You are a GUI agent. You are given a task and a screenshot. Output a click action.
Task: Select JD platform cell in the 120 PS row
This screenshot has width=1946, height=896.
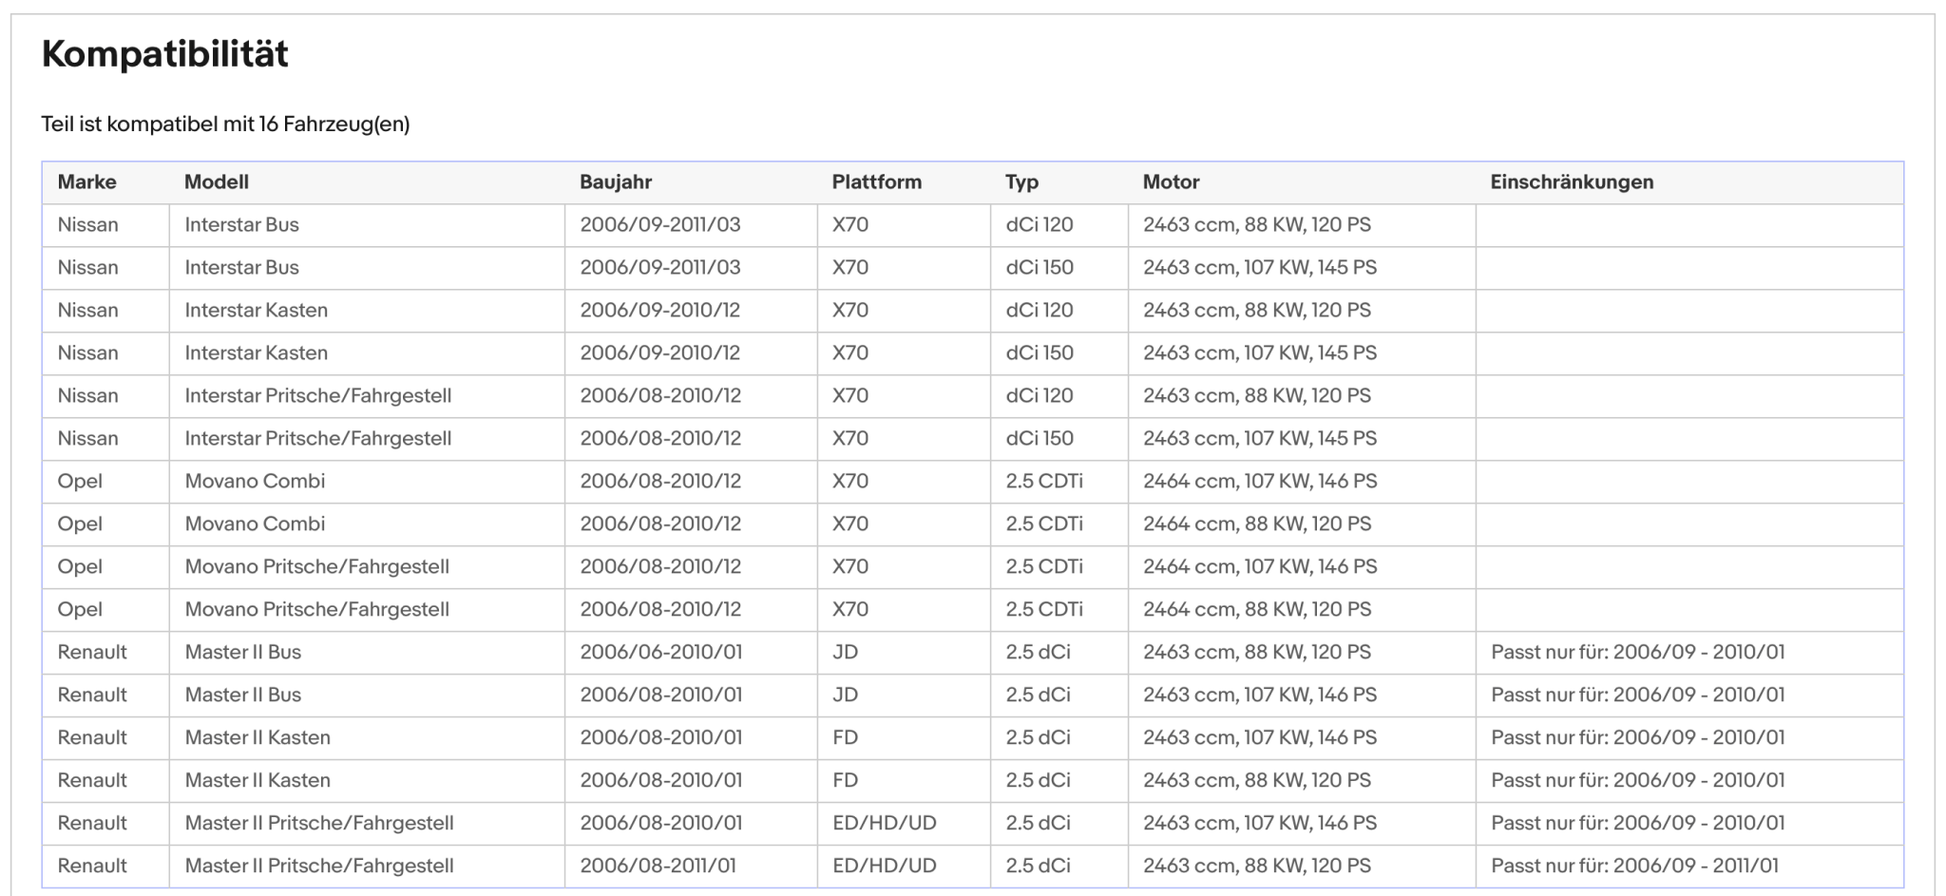tap(845, 652)
